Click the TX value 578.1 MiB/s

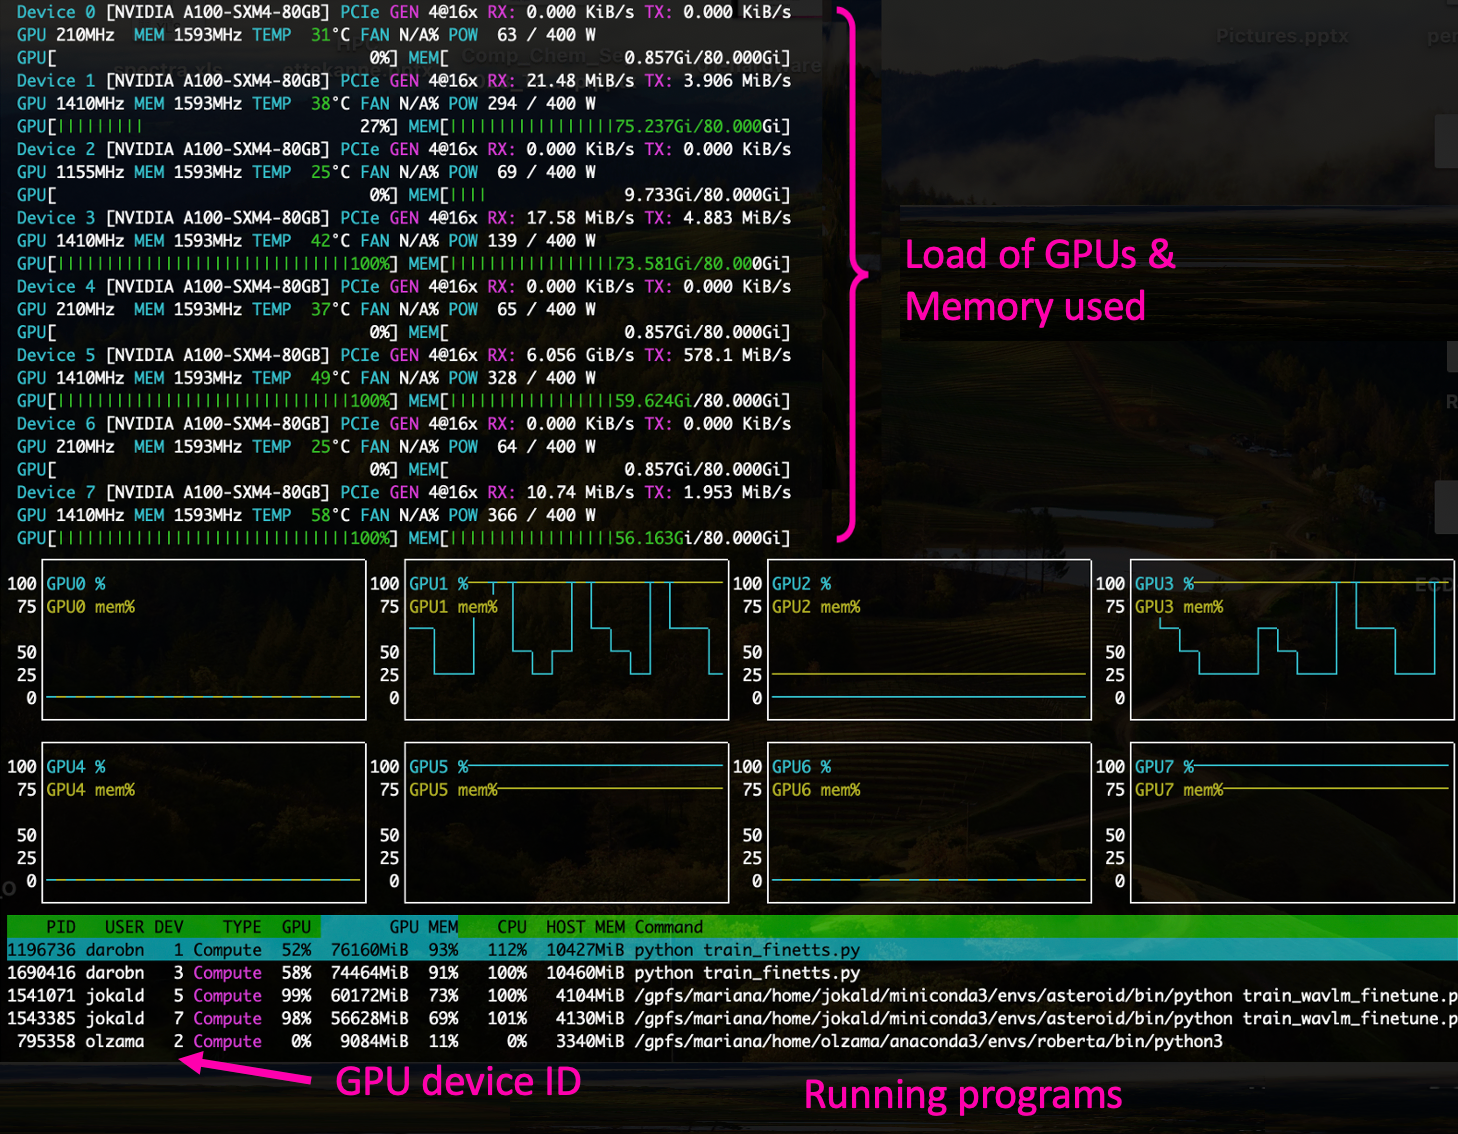pyautogui.click(x=737, y=355)
